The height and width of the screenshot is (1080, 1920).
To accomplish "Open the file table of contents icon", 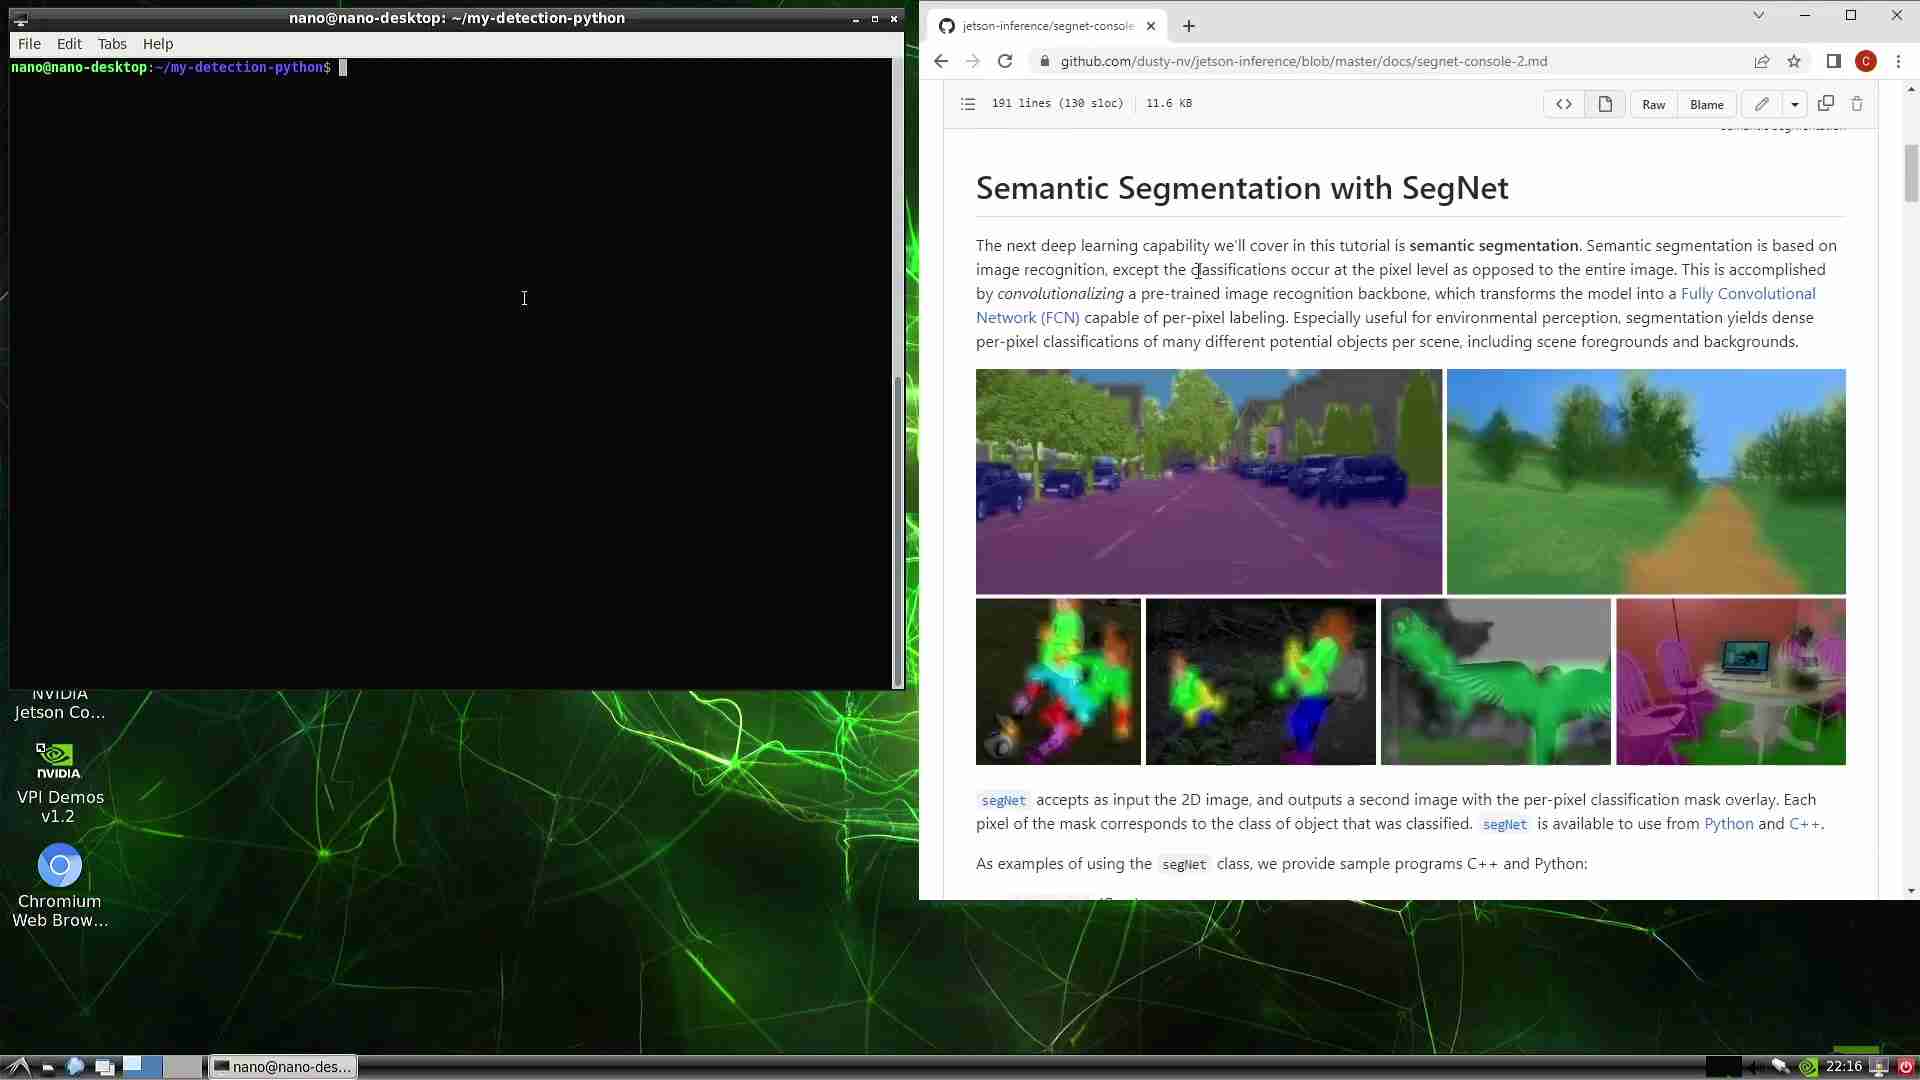I will pos(967,103).
